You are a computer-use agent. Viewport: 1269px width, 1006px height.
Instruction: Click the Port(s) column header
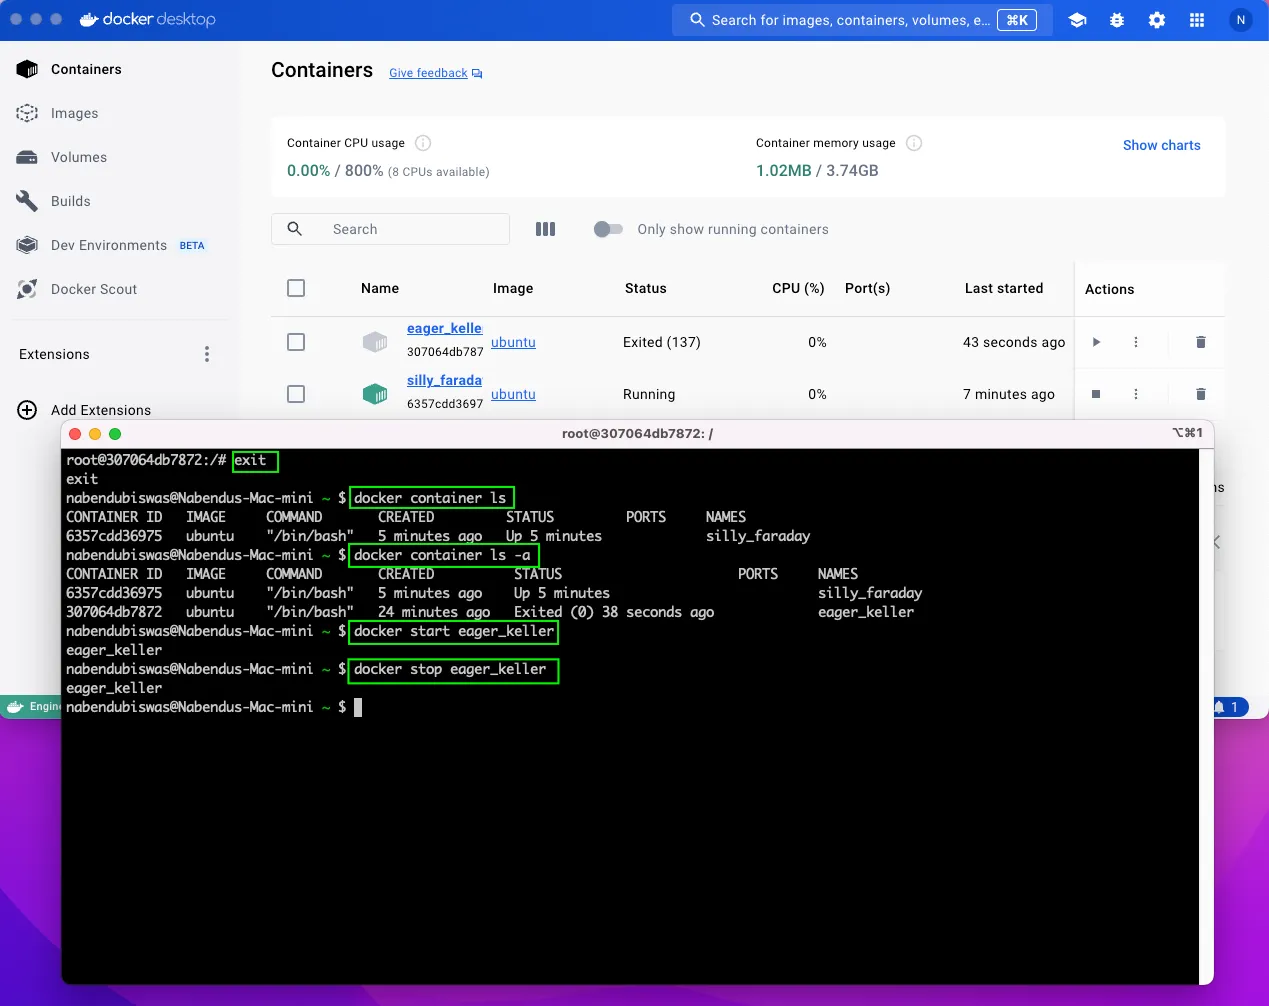tap(867, 288)
